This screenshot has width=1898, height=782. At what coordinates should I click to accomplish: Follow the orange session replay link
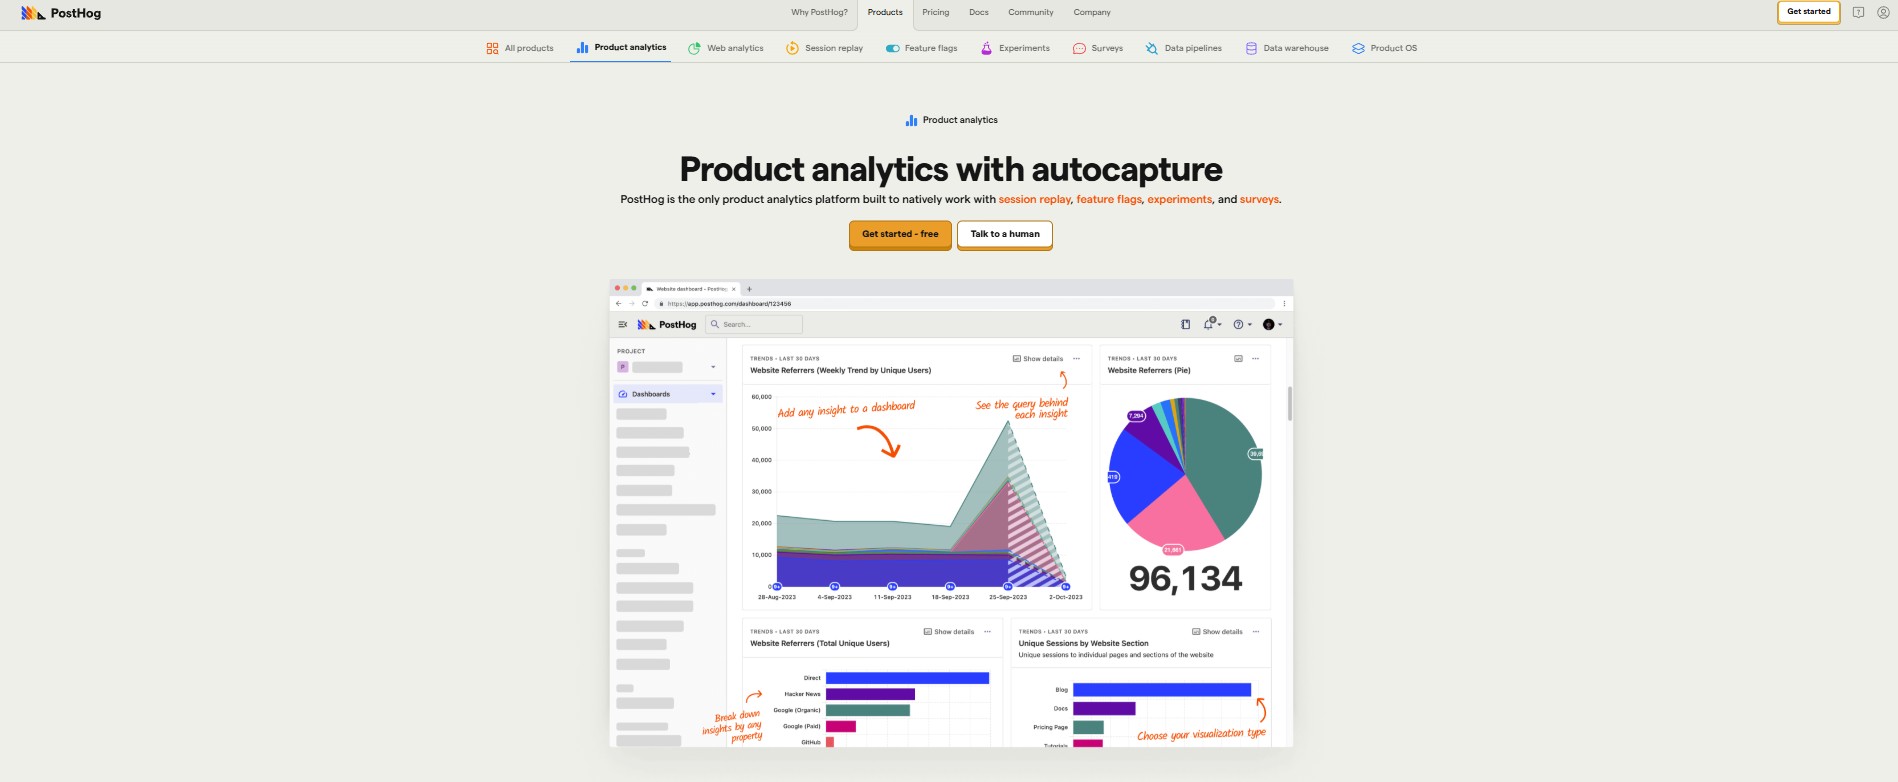pyautogui.click(x=1034, y=199)
